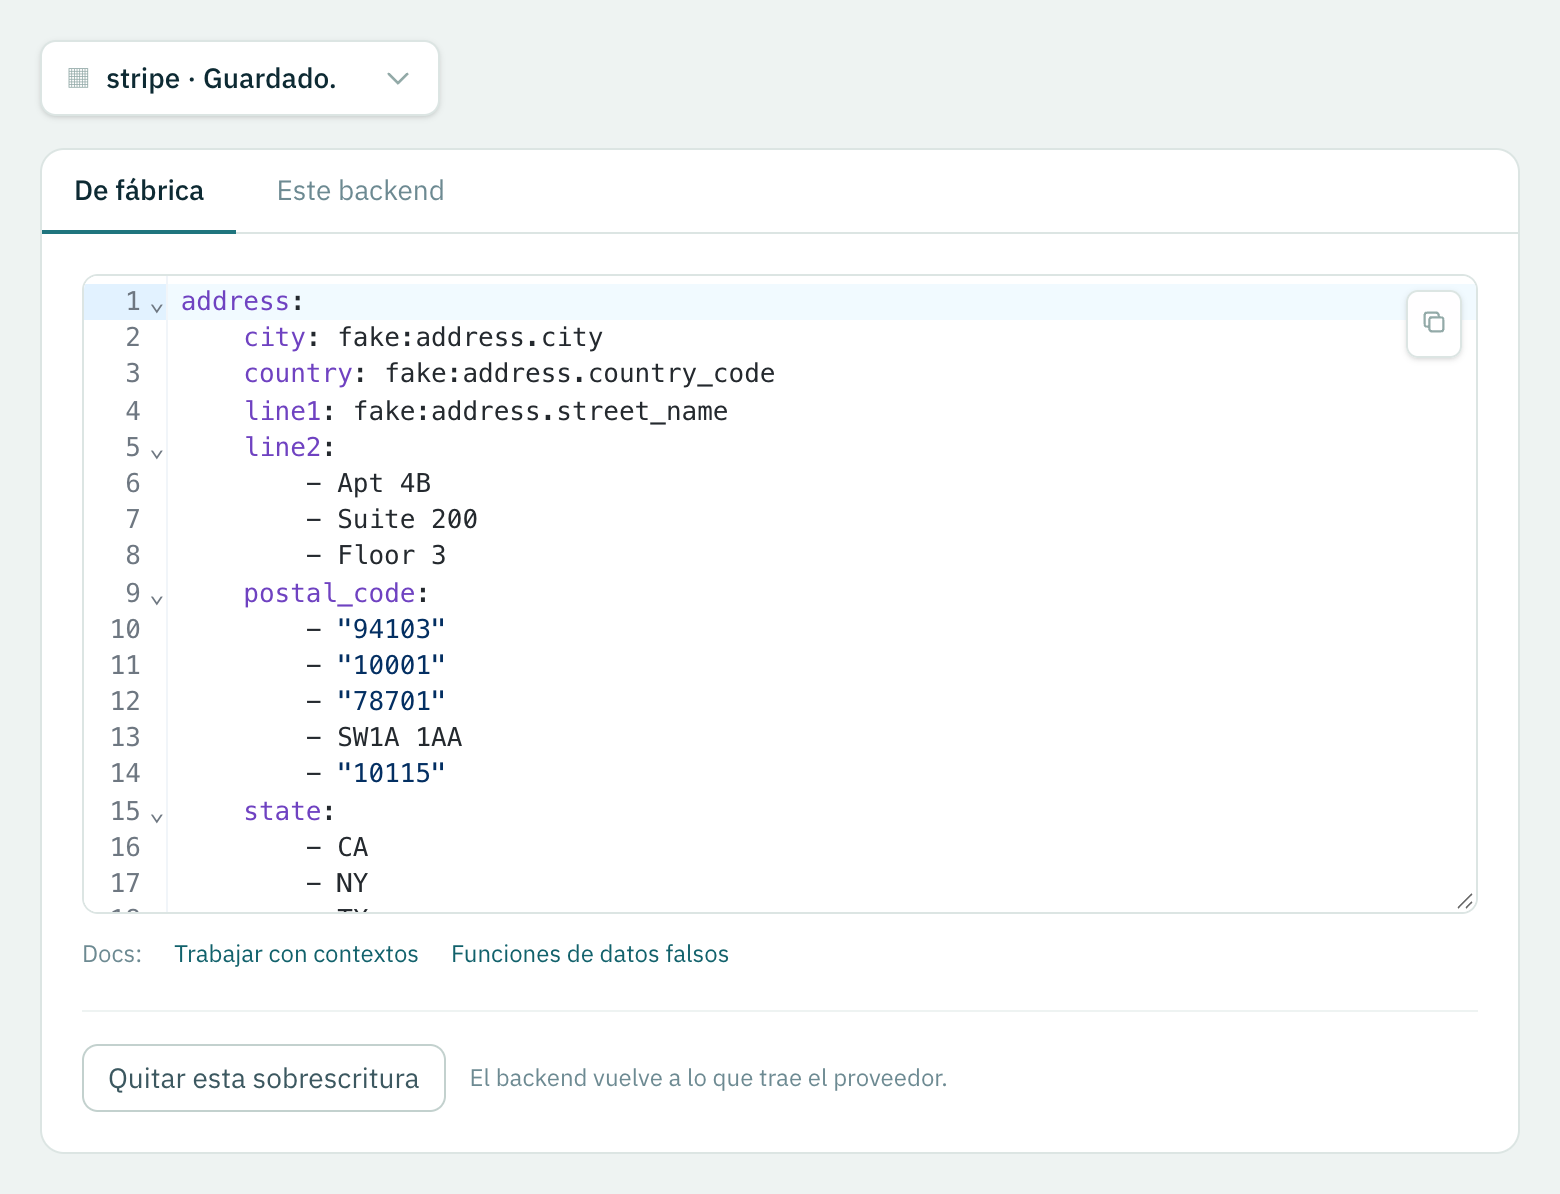Select the De fábrica tab

139,191
